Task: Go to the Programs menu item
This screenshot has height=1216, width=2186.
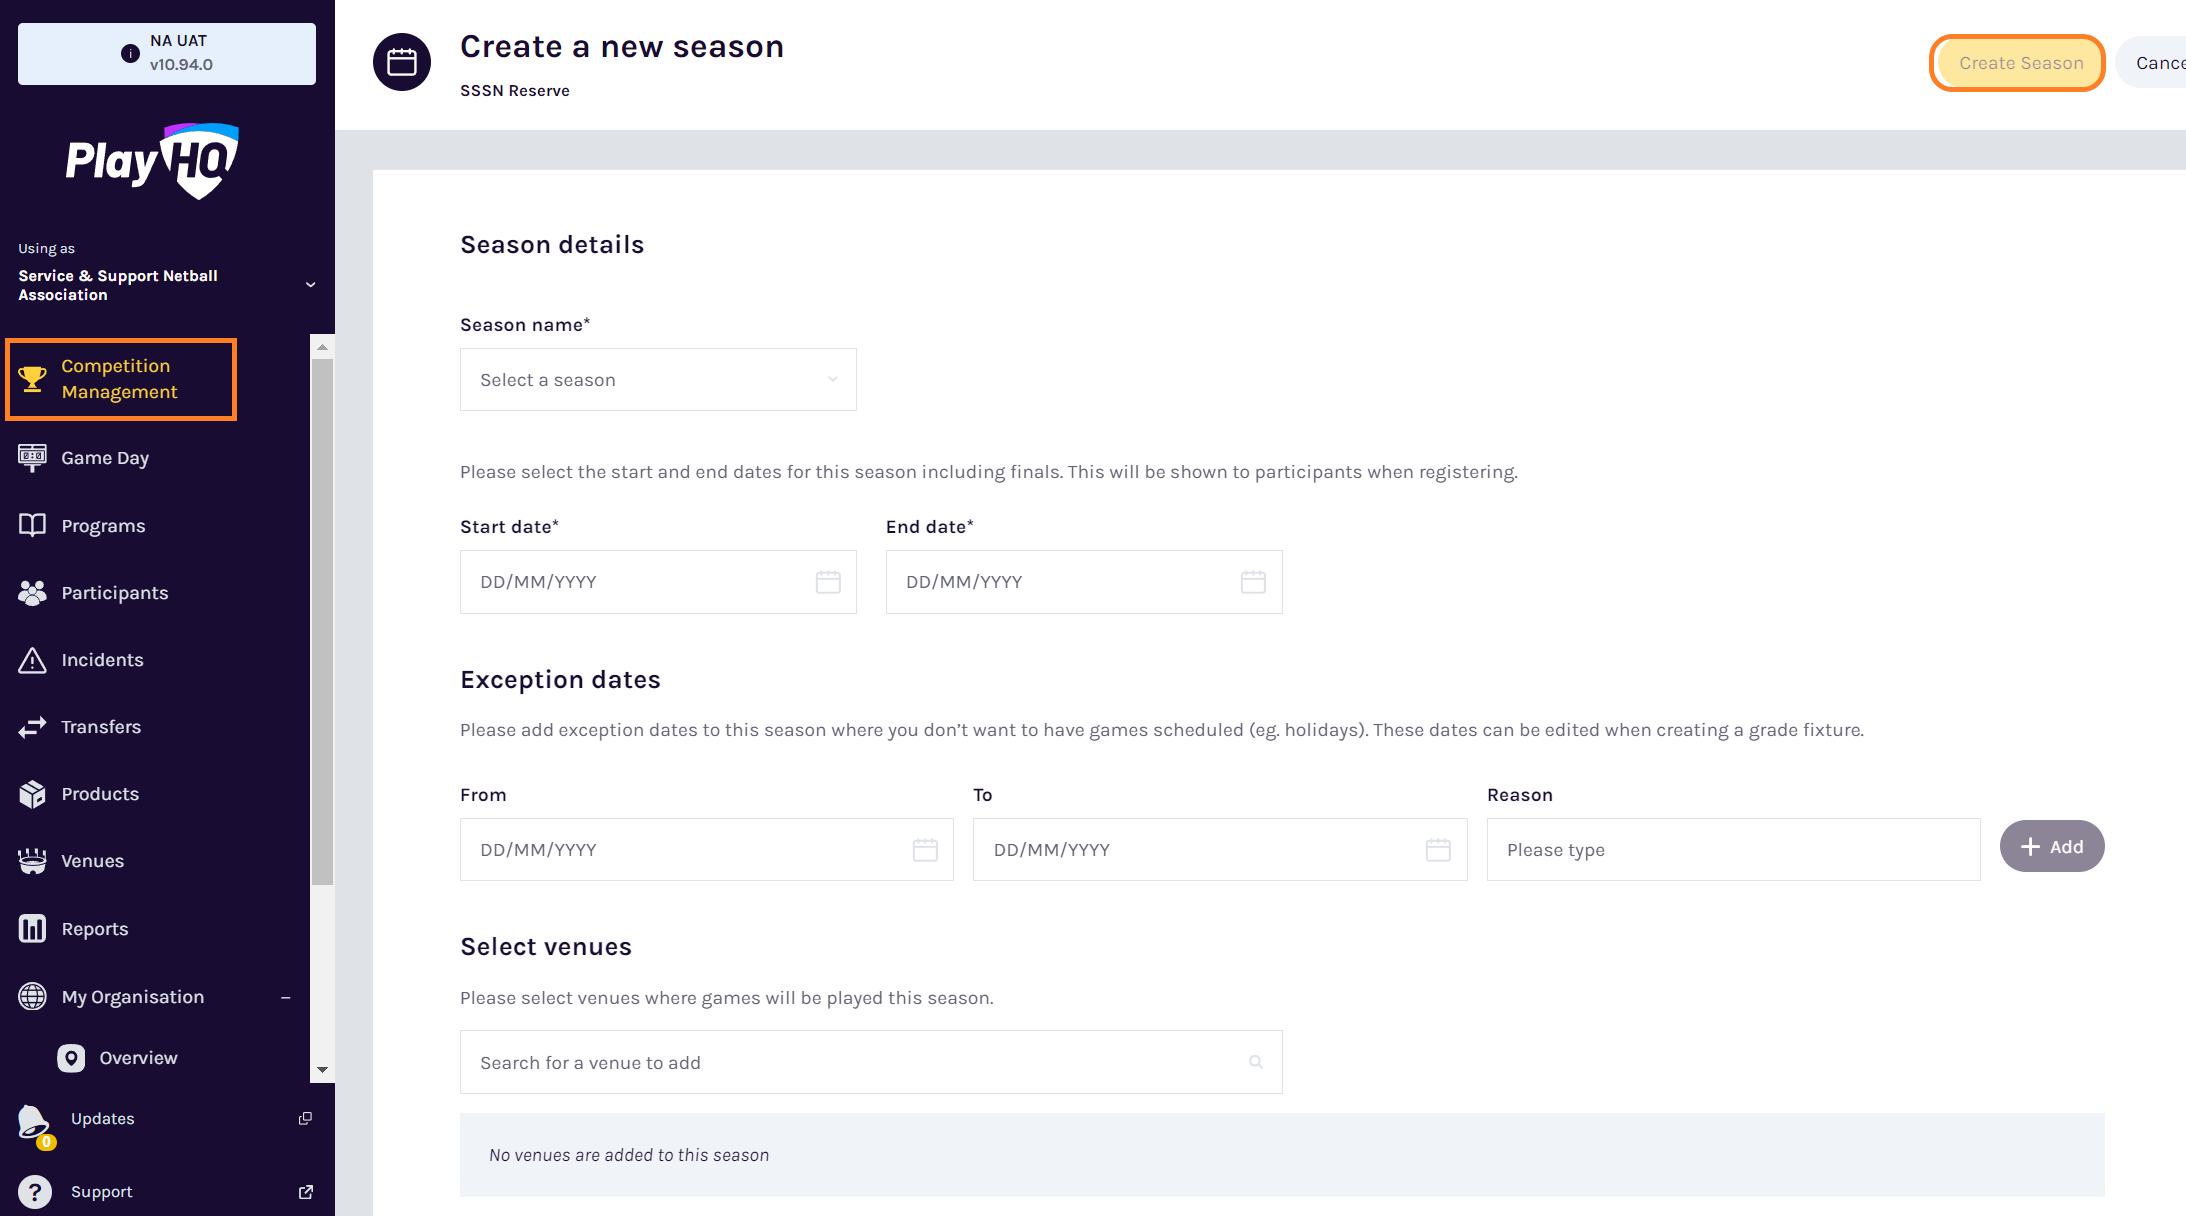Action: (103, 526)
